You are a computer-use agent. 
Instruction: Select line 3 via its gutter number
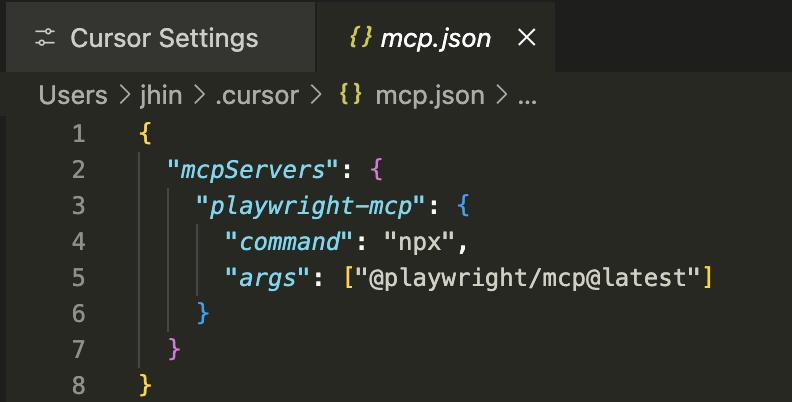pyautogui.click(x=79, y=205)
